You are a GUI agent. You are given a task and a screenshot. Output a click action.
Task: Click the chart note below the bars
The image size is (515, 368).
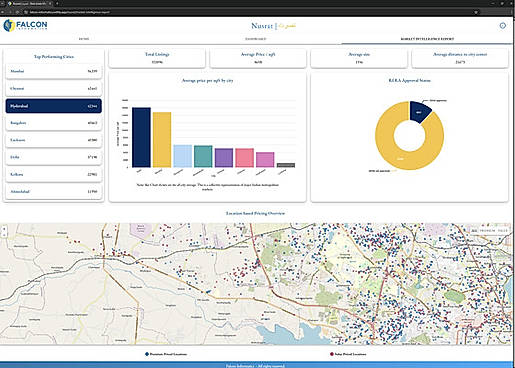point(208,187)
